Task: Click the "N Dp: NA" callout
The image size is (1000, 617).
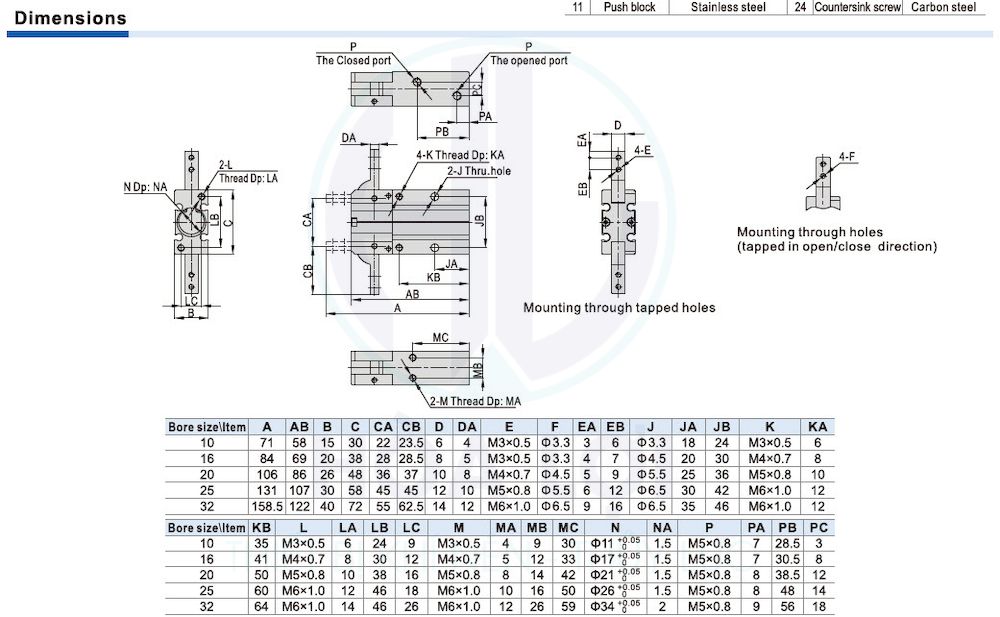Action: tap(145, 187)
